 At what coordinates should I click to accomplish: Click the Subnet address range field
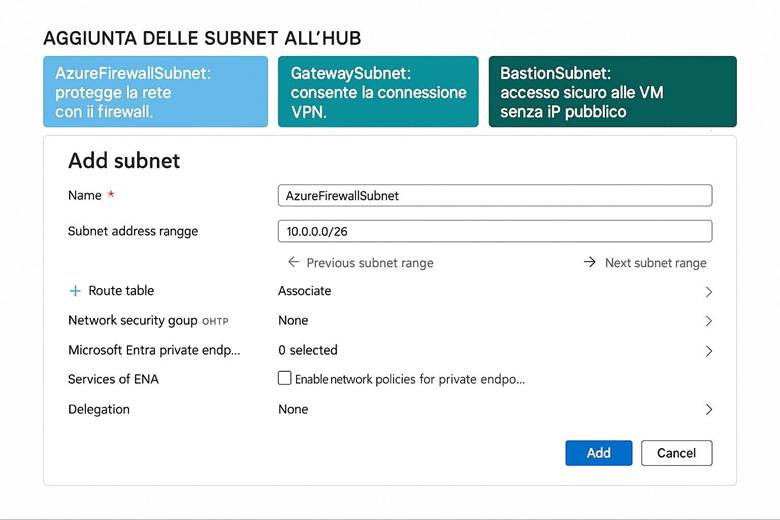pyautogui.click(x=494, y=231)
